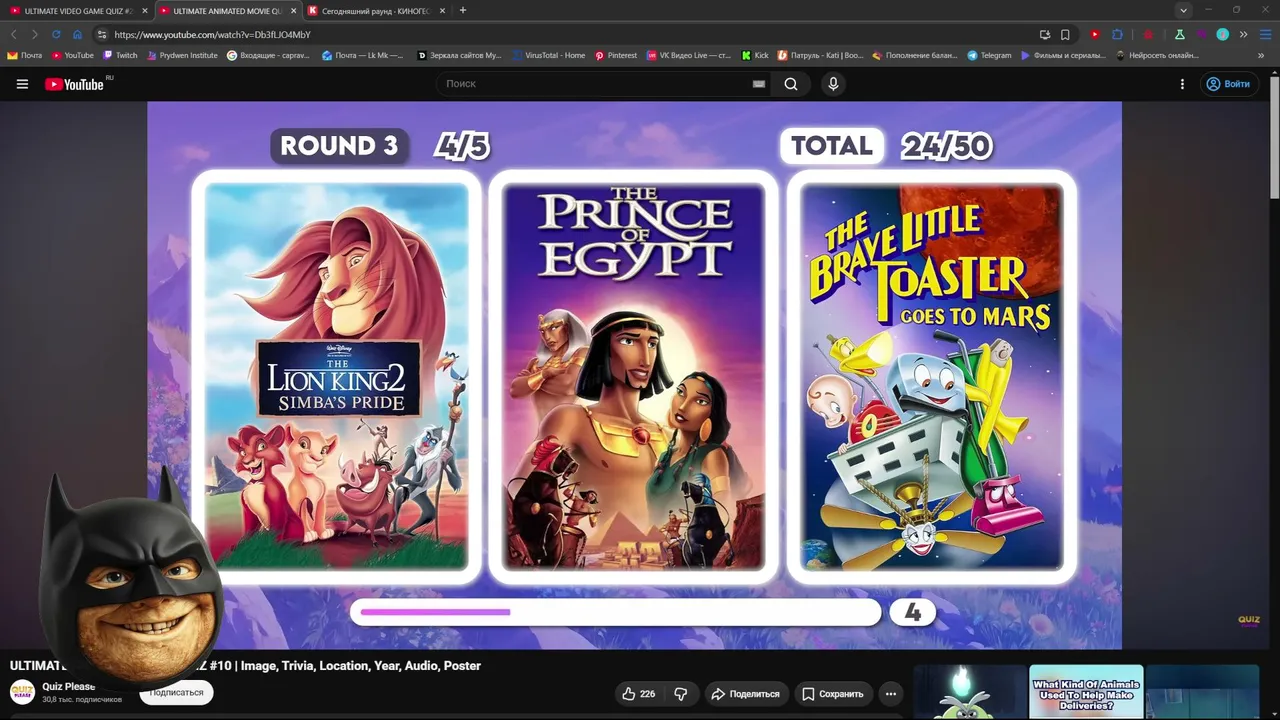Click the YouTube search magnifier button
The width and height of the screenshot is (1280, 720).
pos(791,84)
